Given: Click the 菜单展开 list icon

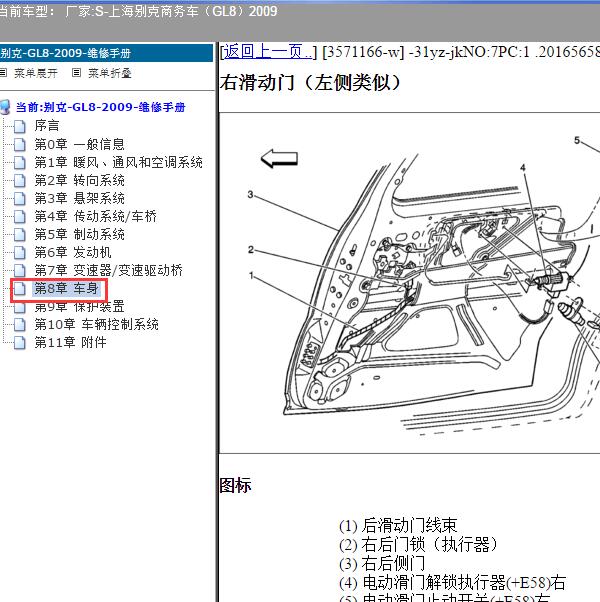Looking at the screenshot, I should pyautogui.click(x=3, y=72).
